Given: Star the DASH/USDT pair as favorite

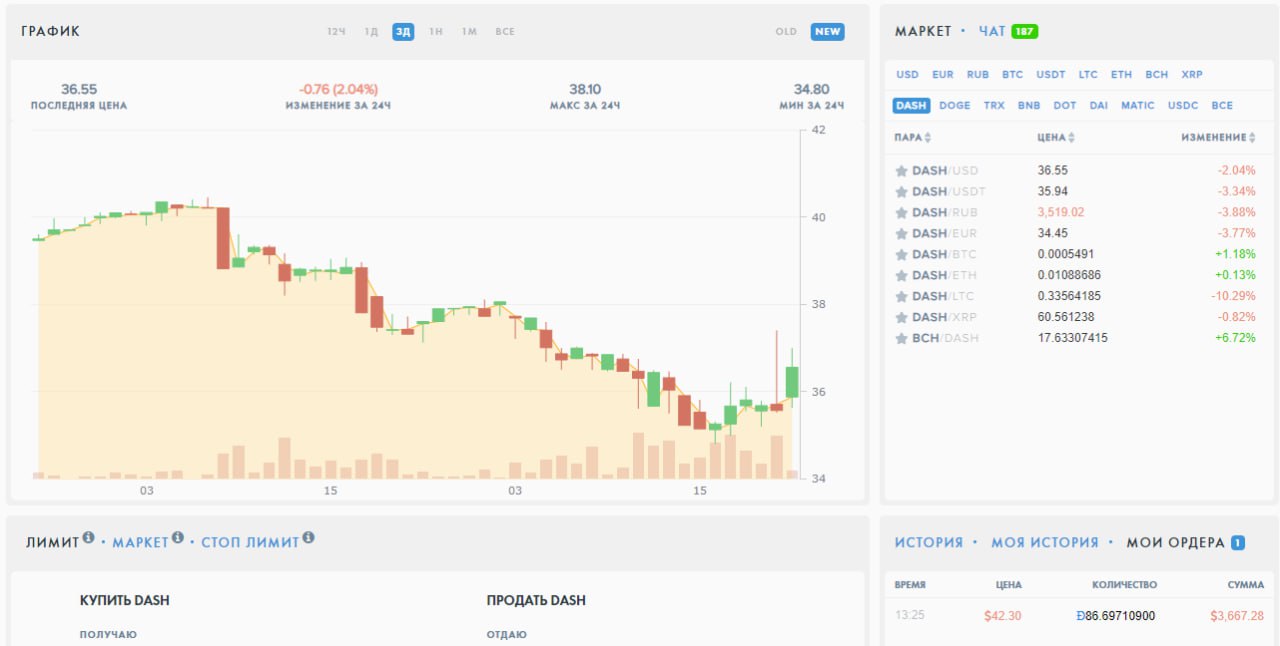Looking at the screenshot, I should point(901,192).
